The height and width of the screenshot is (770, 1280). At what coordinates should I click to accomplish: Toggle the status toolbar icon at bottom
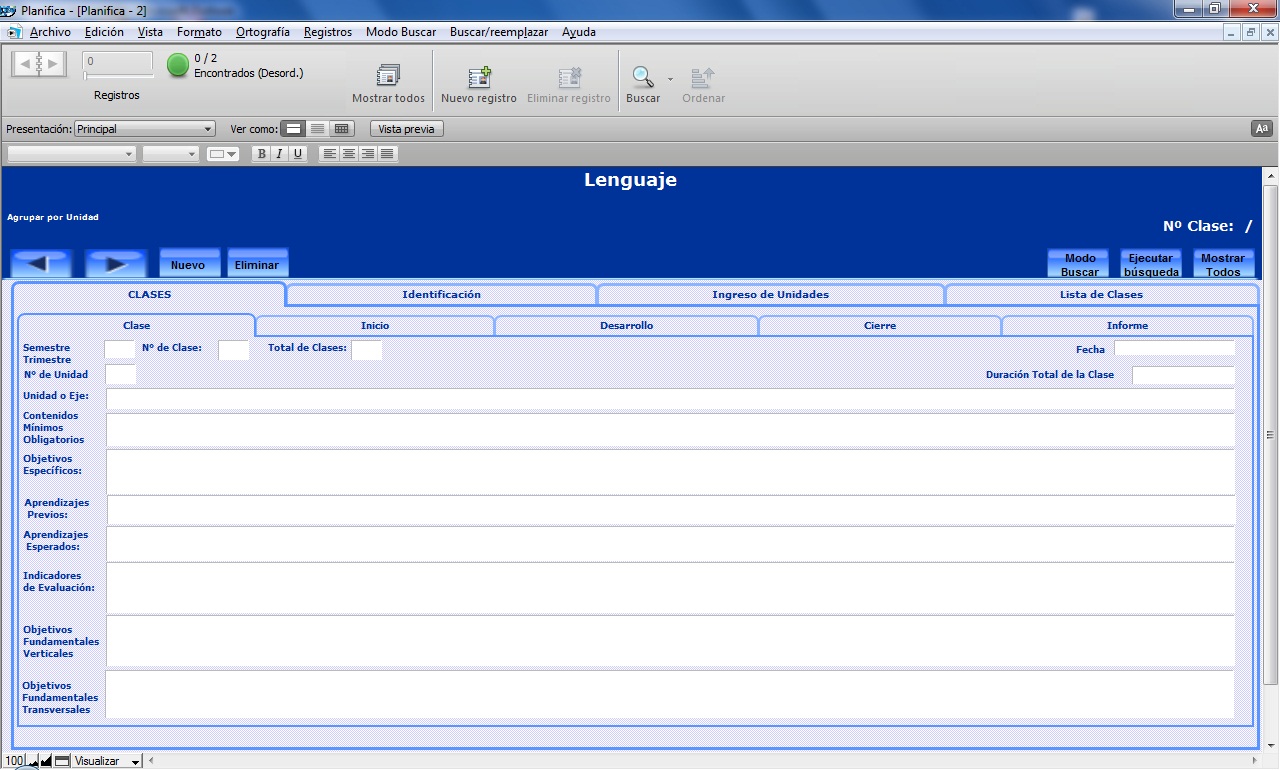click(x=62, y=762)
